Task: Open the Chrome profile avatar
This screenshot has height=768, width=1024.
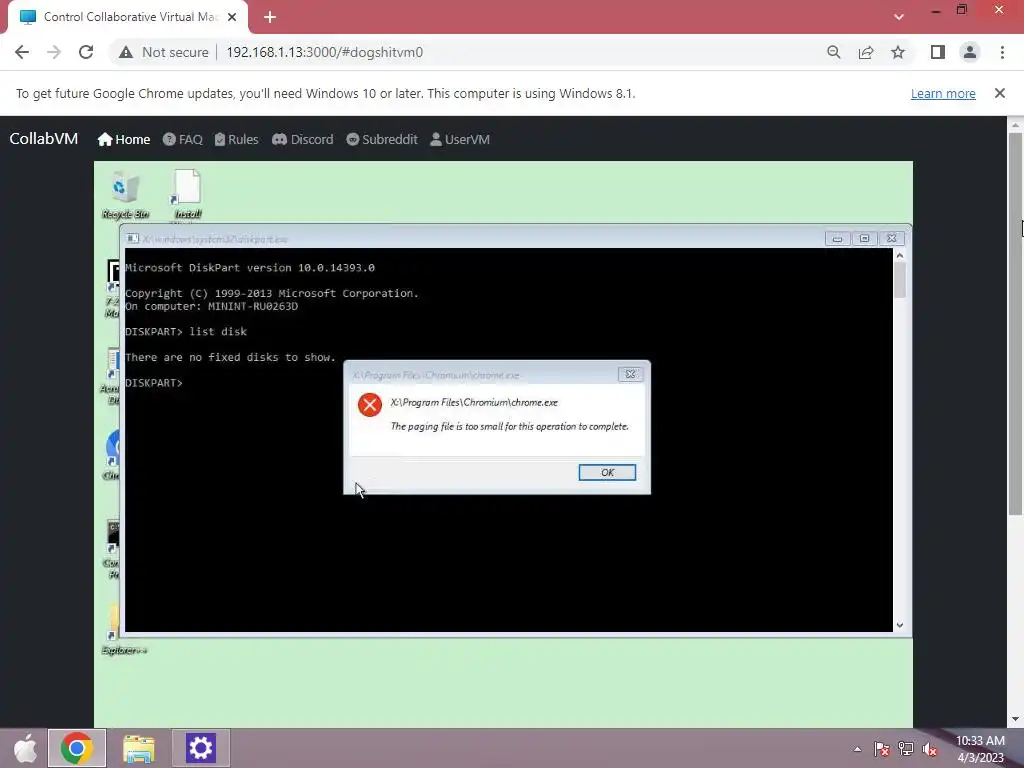Action: coord(970,52)
